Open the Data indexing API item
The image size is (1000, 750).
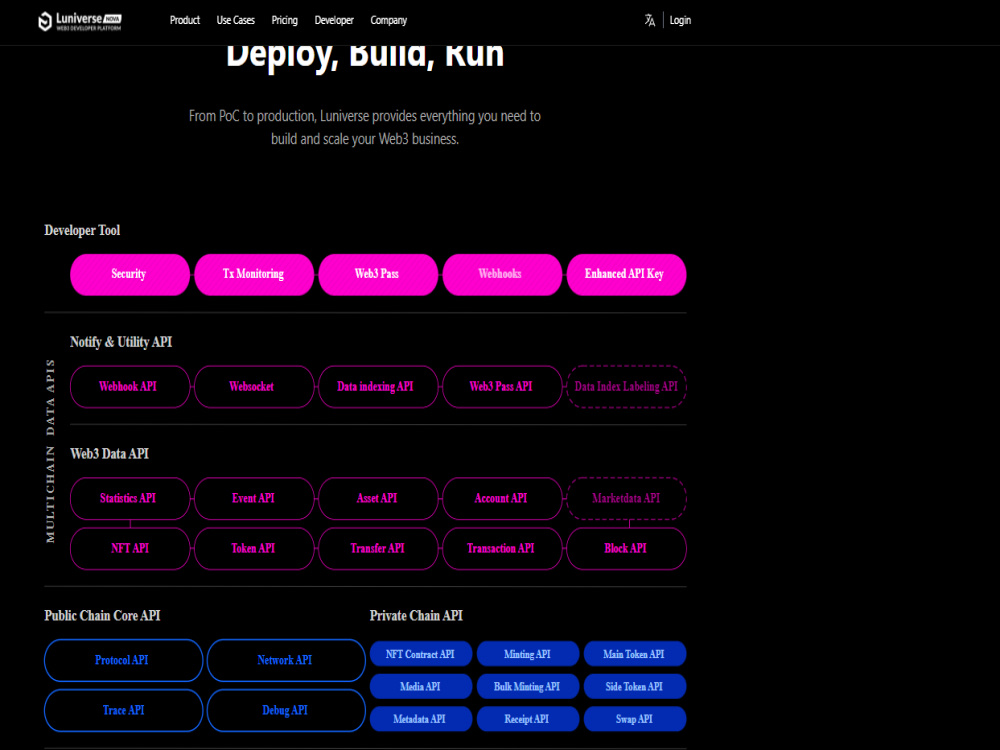pos(378,386)
